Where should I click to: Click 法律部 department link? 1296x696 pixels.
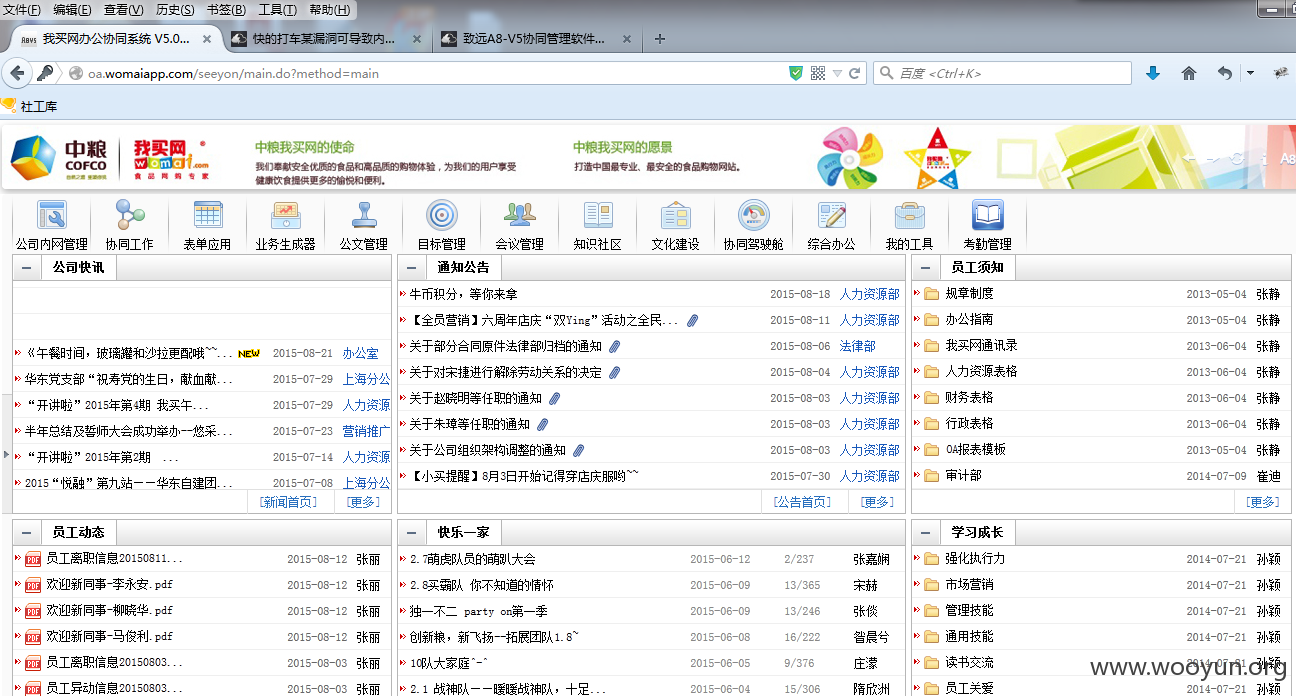[x=858, y=346]
